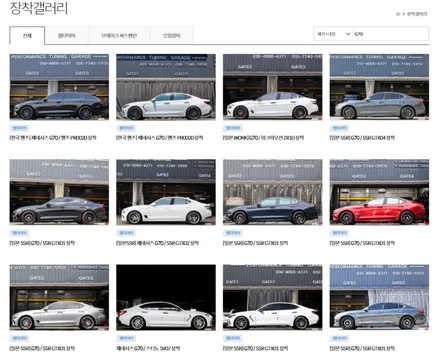Open the silver G70 photo in third row
The width and height of the screenshot is (440, 360).
coord(59,298)
